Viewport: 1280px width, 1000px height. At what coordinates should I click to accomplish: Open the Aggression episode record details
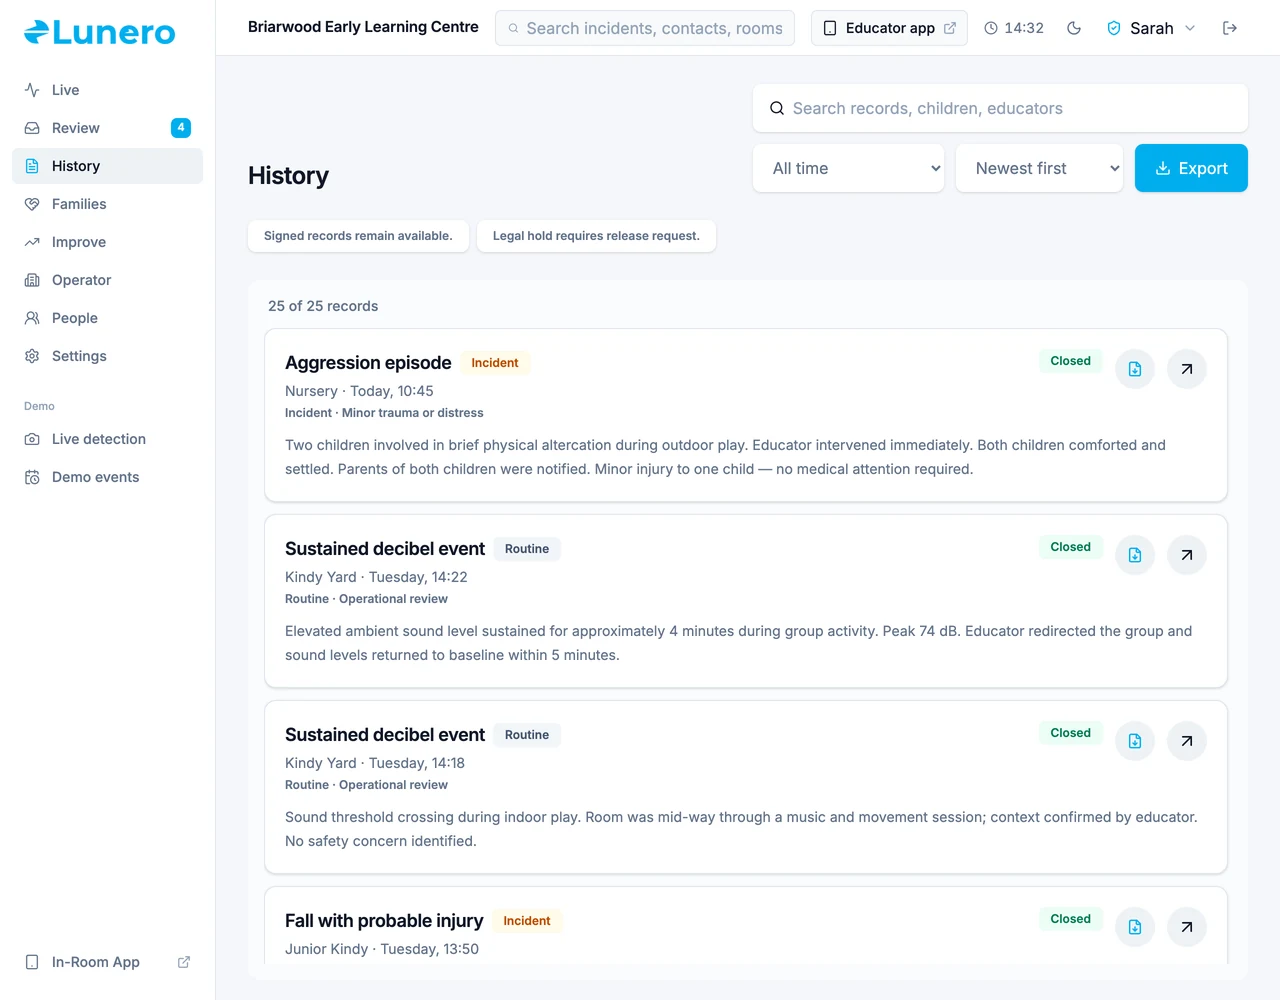click(x=1187, y=369)
